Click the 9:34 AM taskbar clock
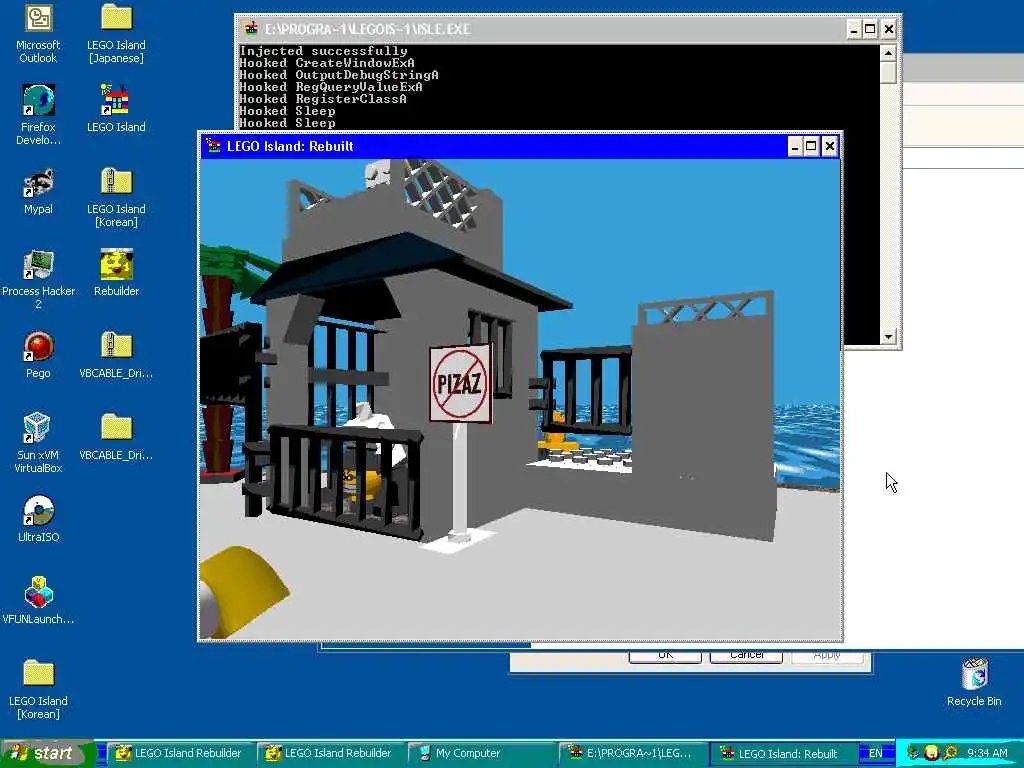 coord(987,753)
